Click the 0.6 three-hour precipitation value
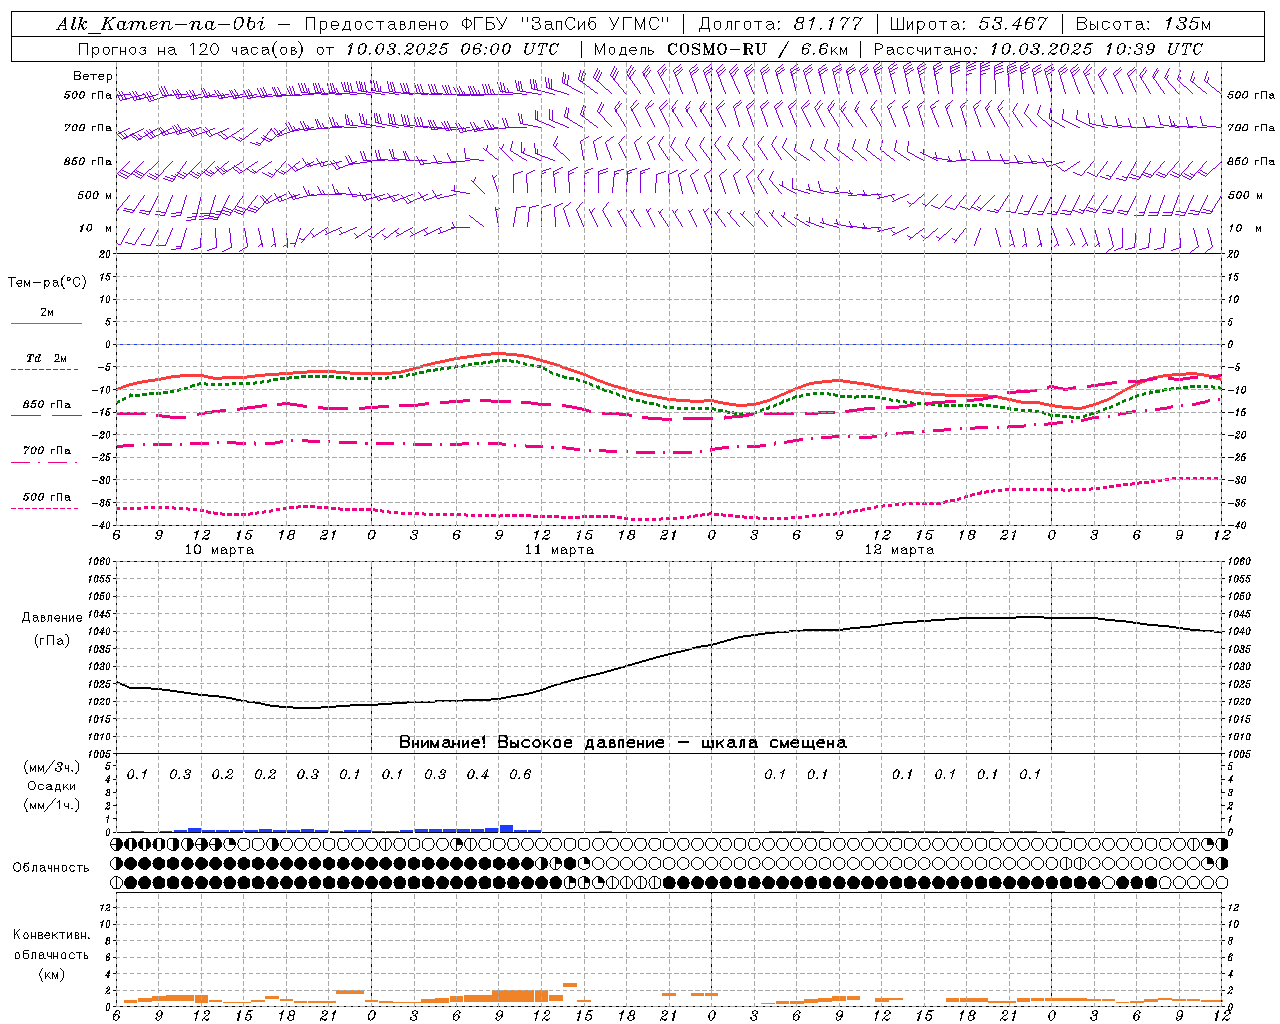This screenshot has width=1280, height=1024. tap(520, 774)
